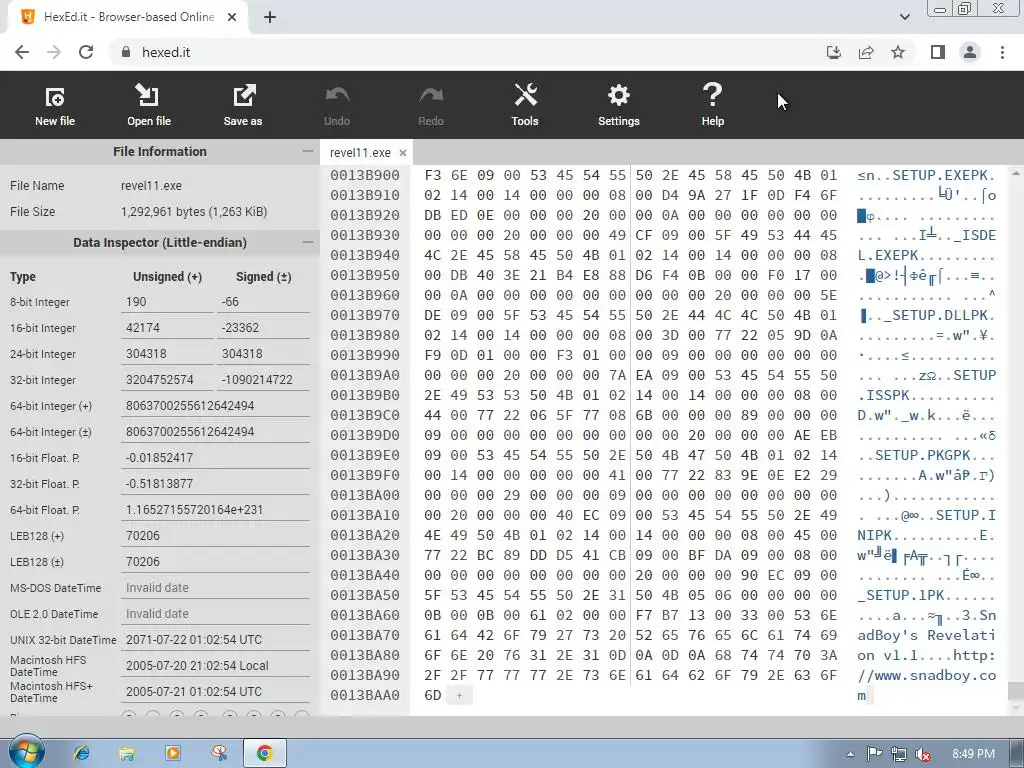
Task: Click the browser Back arrow
Action: click(x=22, y=52)
